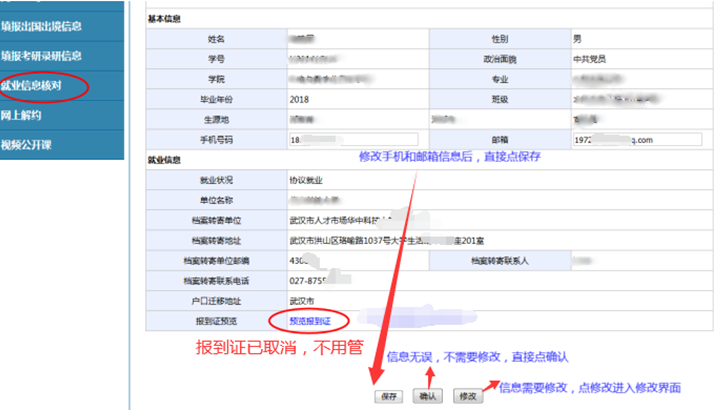Click the 毕业年份 value 2018

click(x=299, y=99)
